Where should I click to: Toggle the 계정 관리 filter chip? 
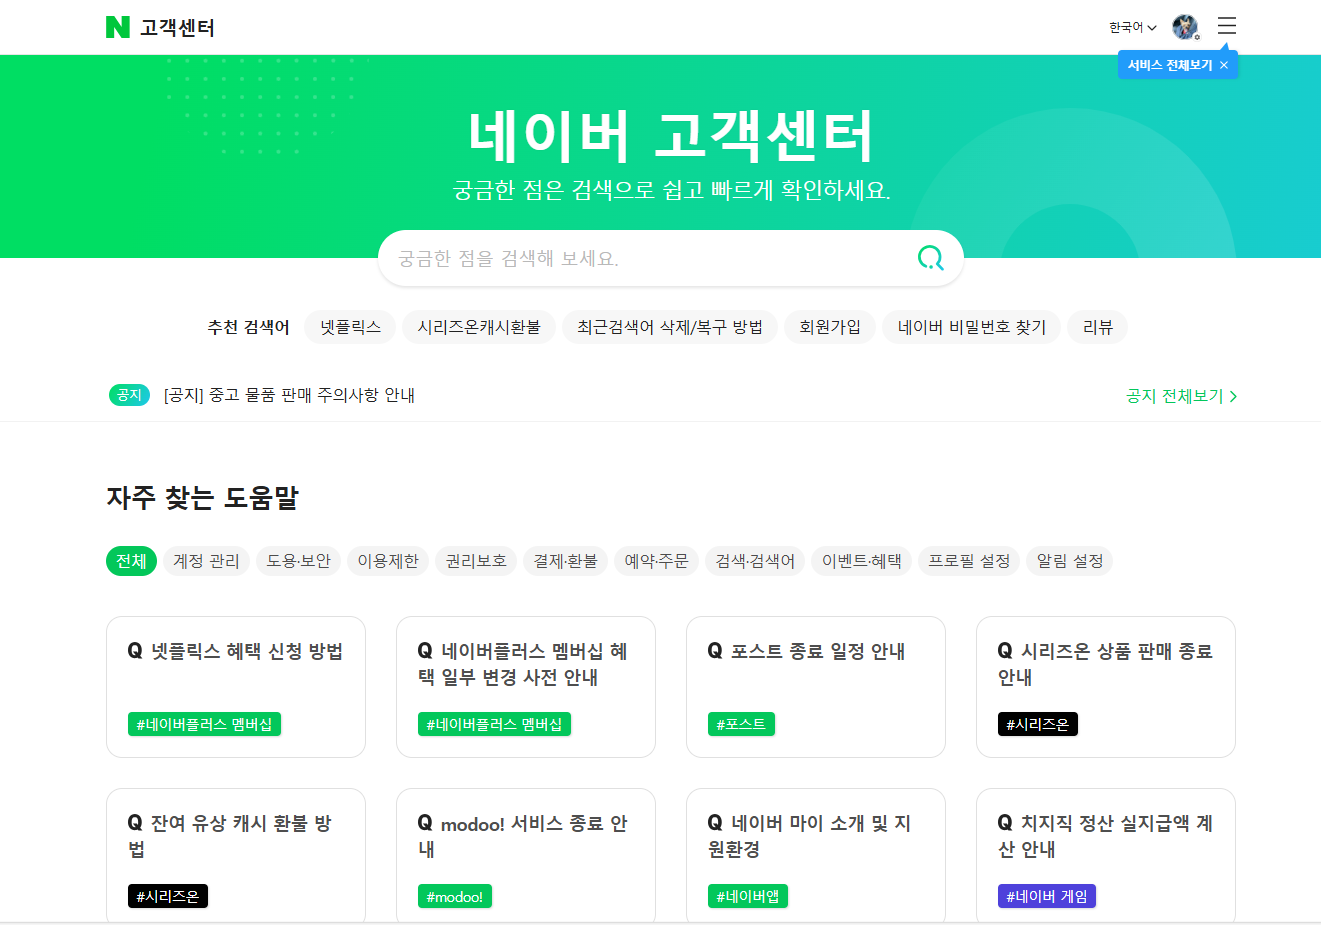[207, 561]
